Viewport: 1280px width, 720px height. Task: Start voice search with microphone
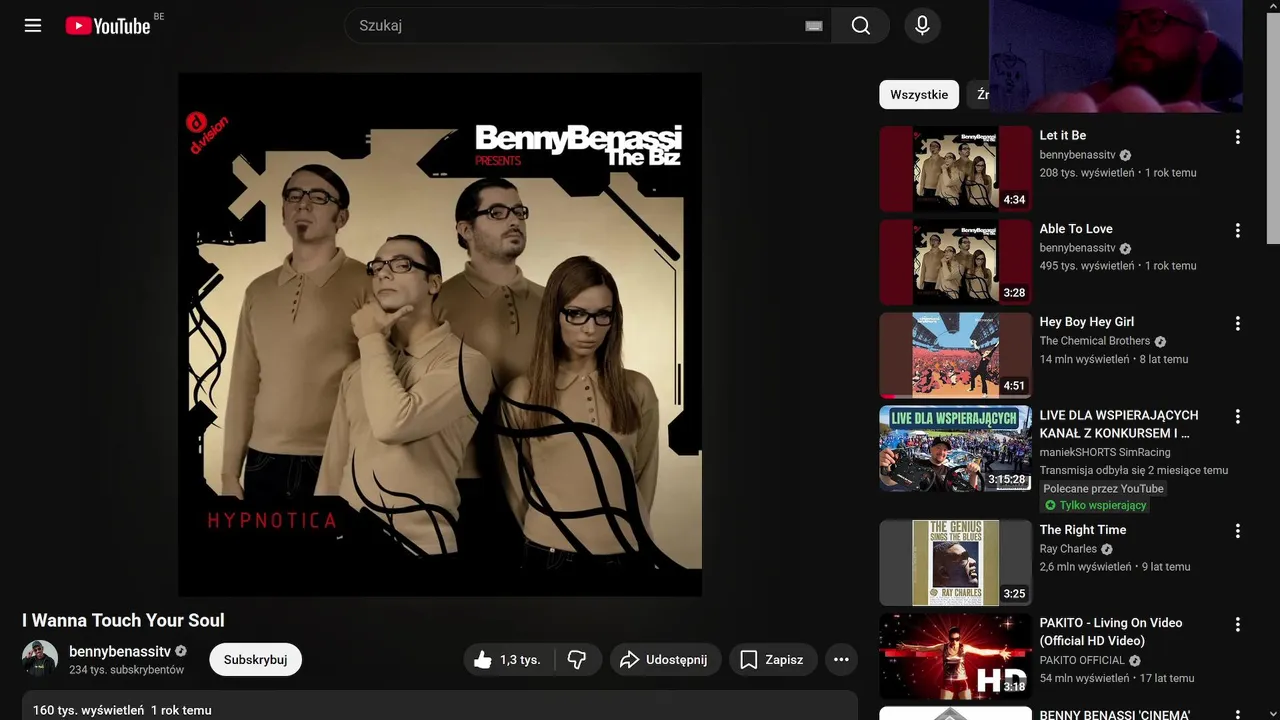[922, 26]
